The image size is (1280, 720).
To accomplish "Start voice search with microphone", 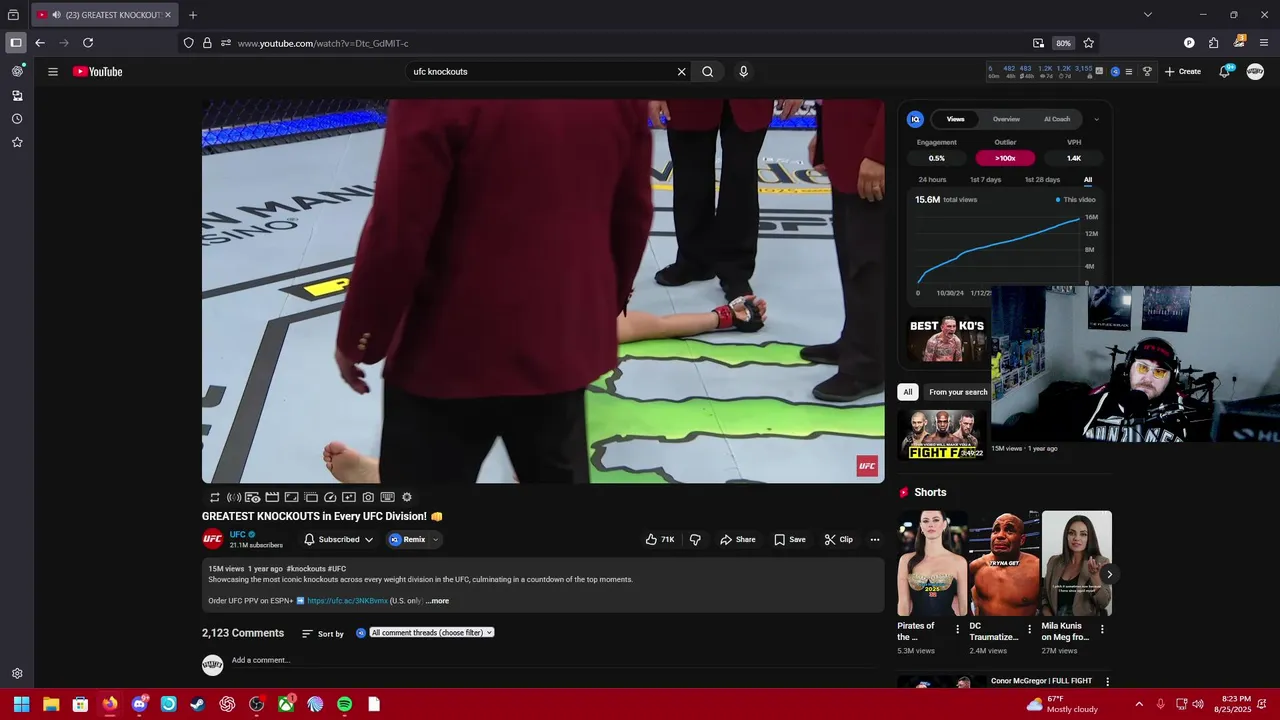I will [x=743, y=72].
